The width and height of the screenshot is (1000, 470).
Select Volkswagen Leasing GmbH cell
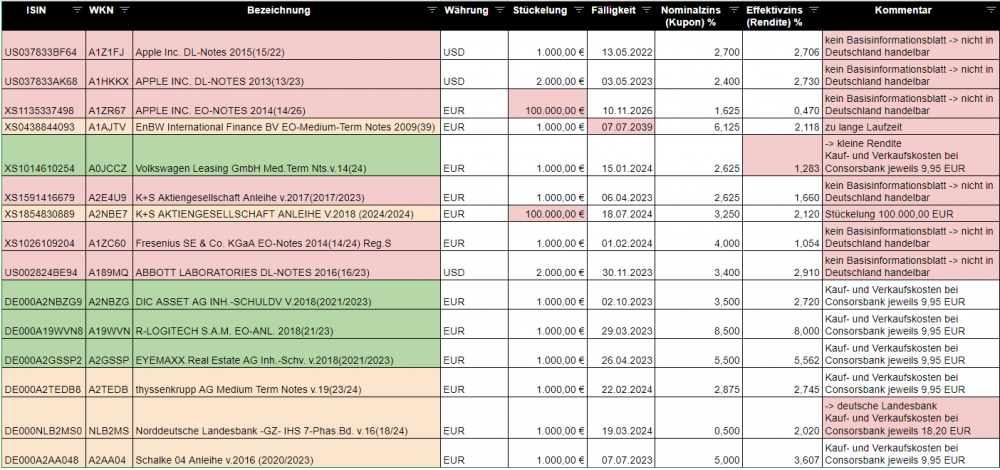286,155
